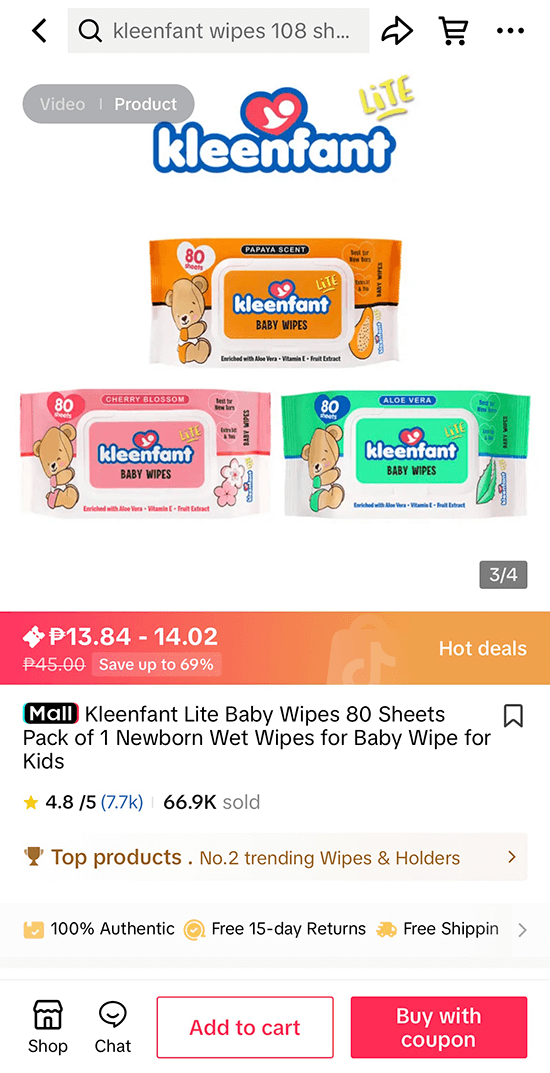This screenshot has height=1073, width=550.
Task: Click the kleenfant wipes search field
Action: 218,31
